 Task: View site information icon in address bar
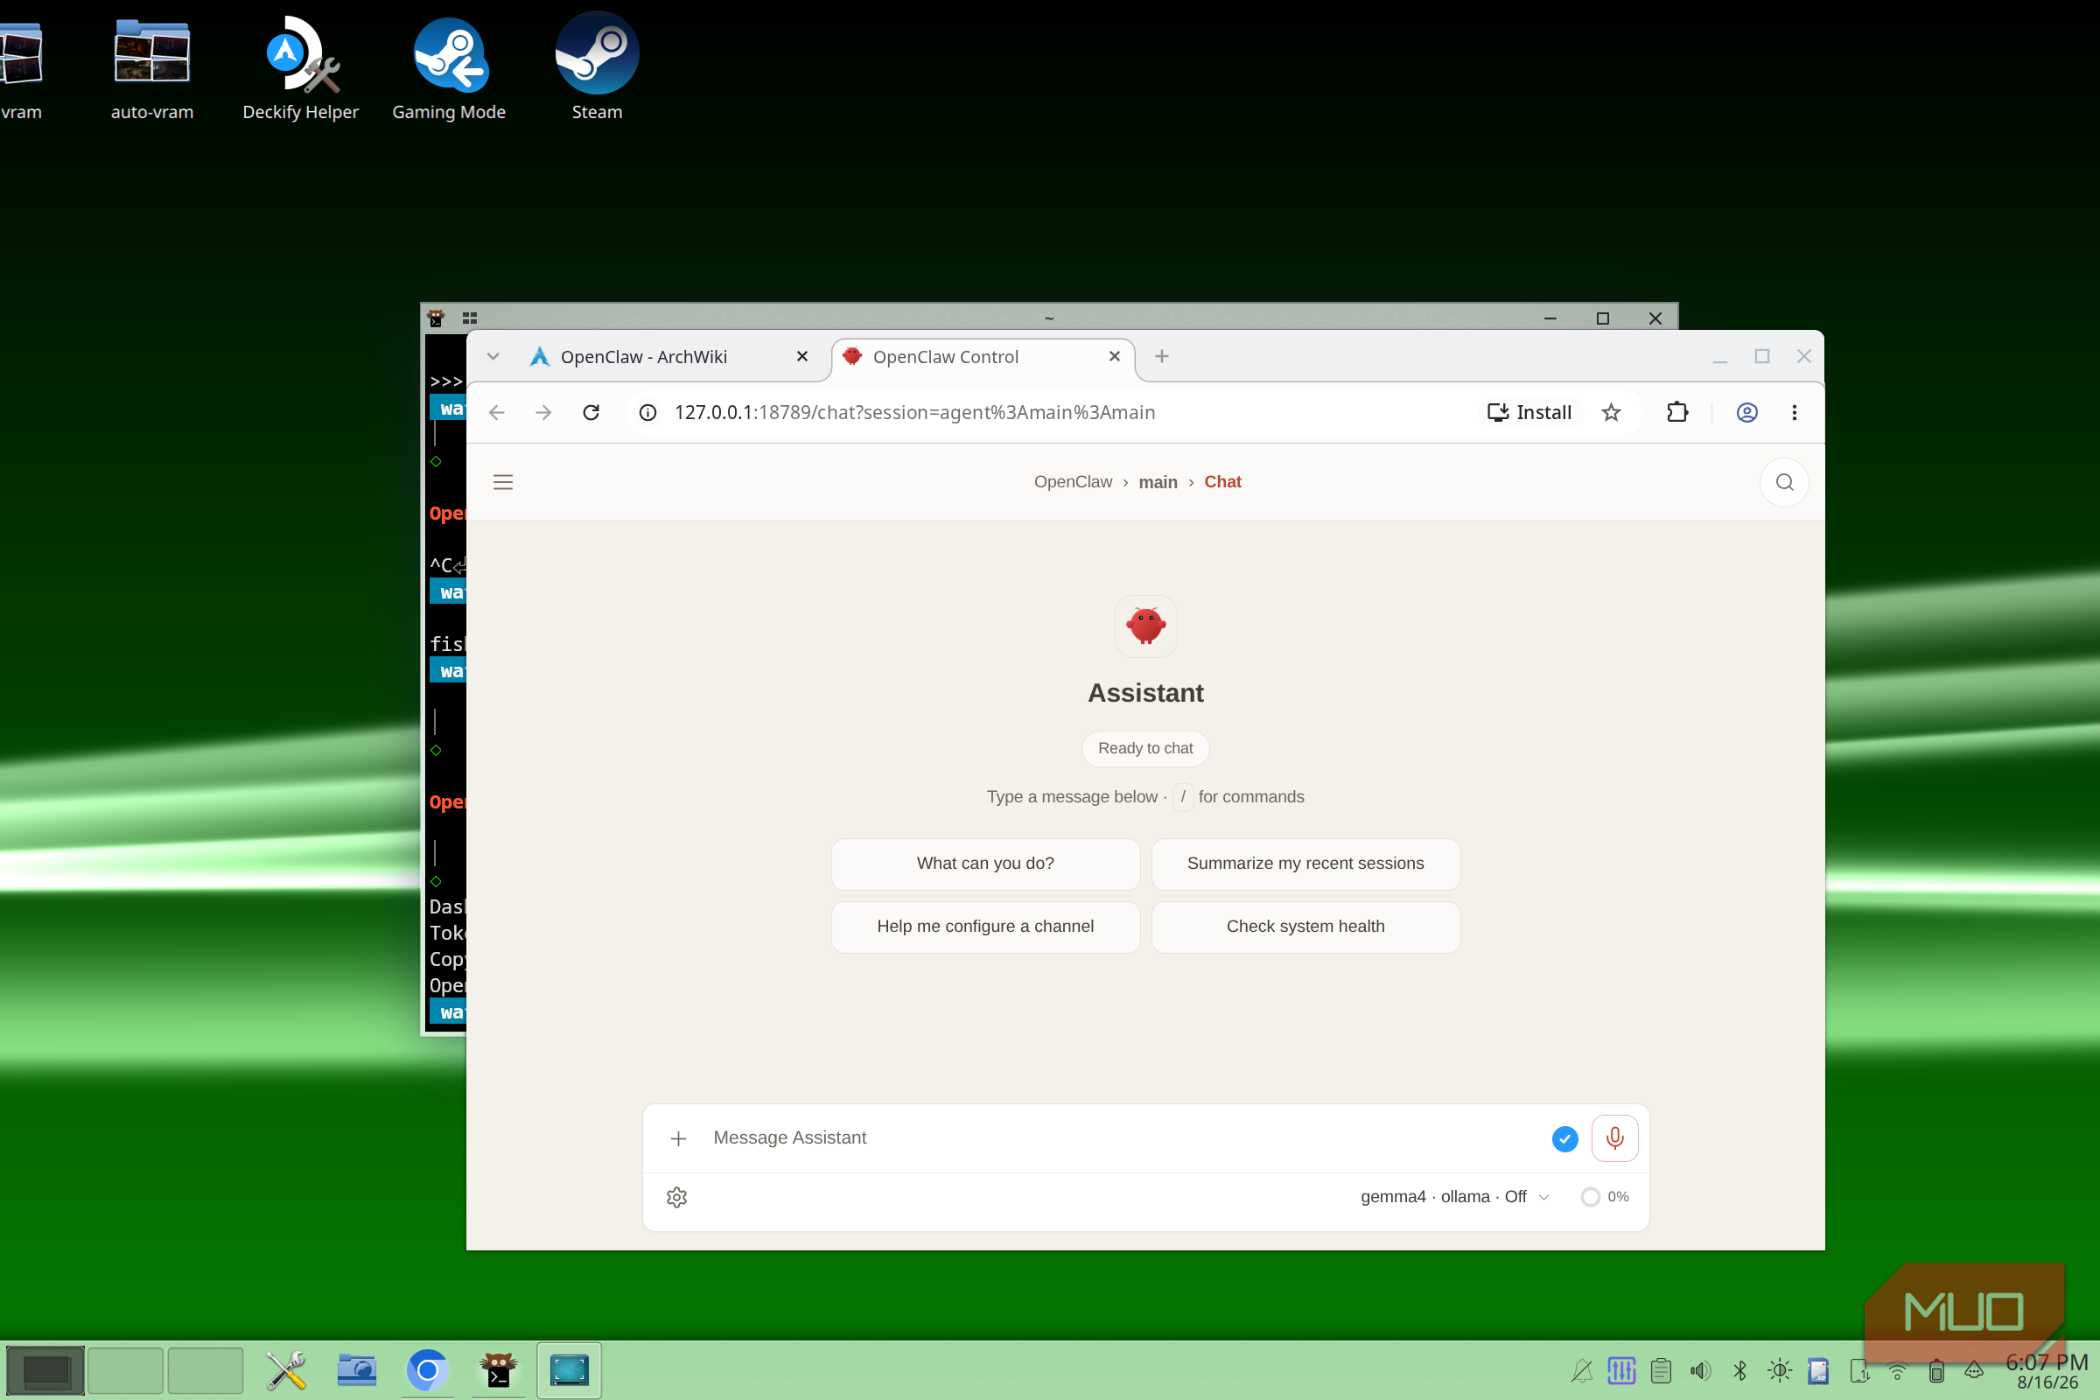click(x=648, y=412)
